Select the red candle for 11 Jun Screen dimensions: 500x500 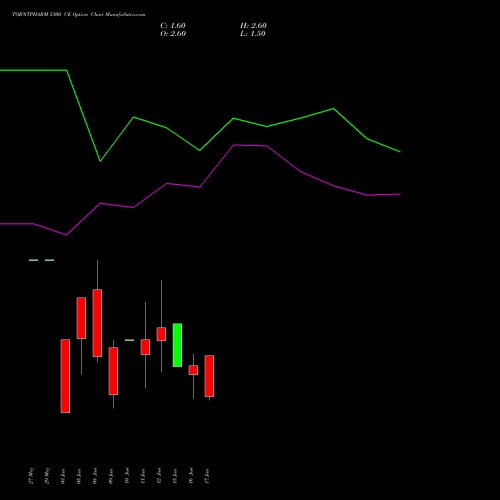[145, 347]
